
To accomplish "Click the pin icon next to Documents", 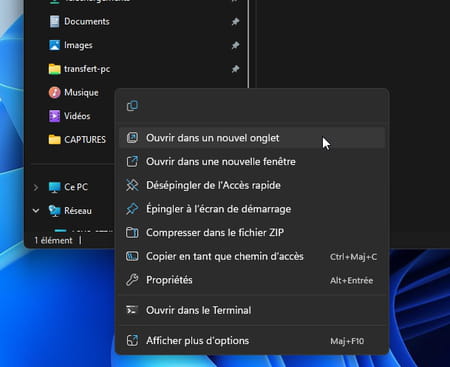I will pyautogui.click(x=235, y=22).
